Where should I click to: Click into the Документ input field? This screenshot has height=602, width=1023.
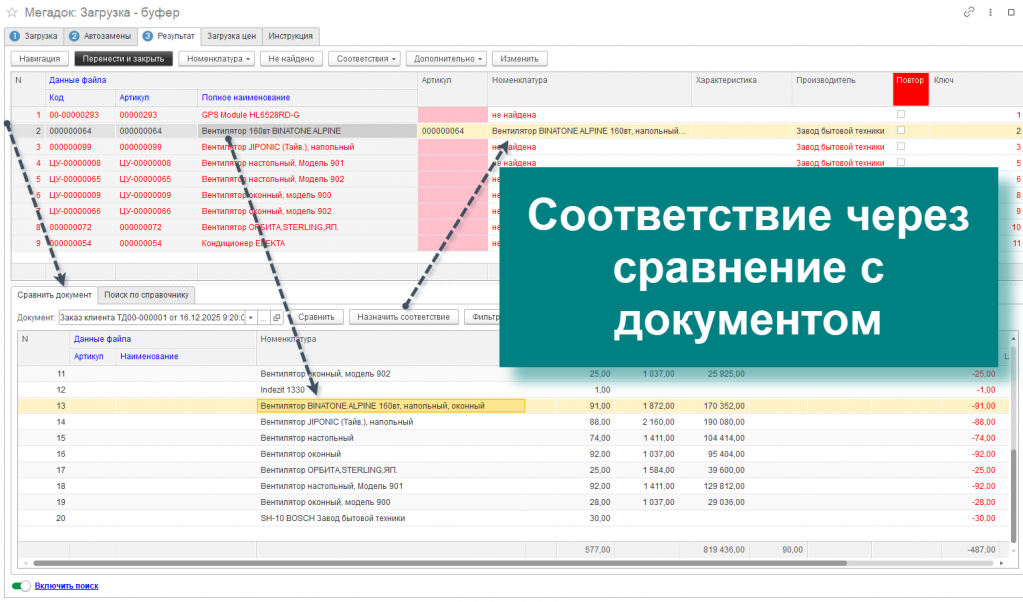(152, 317)
